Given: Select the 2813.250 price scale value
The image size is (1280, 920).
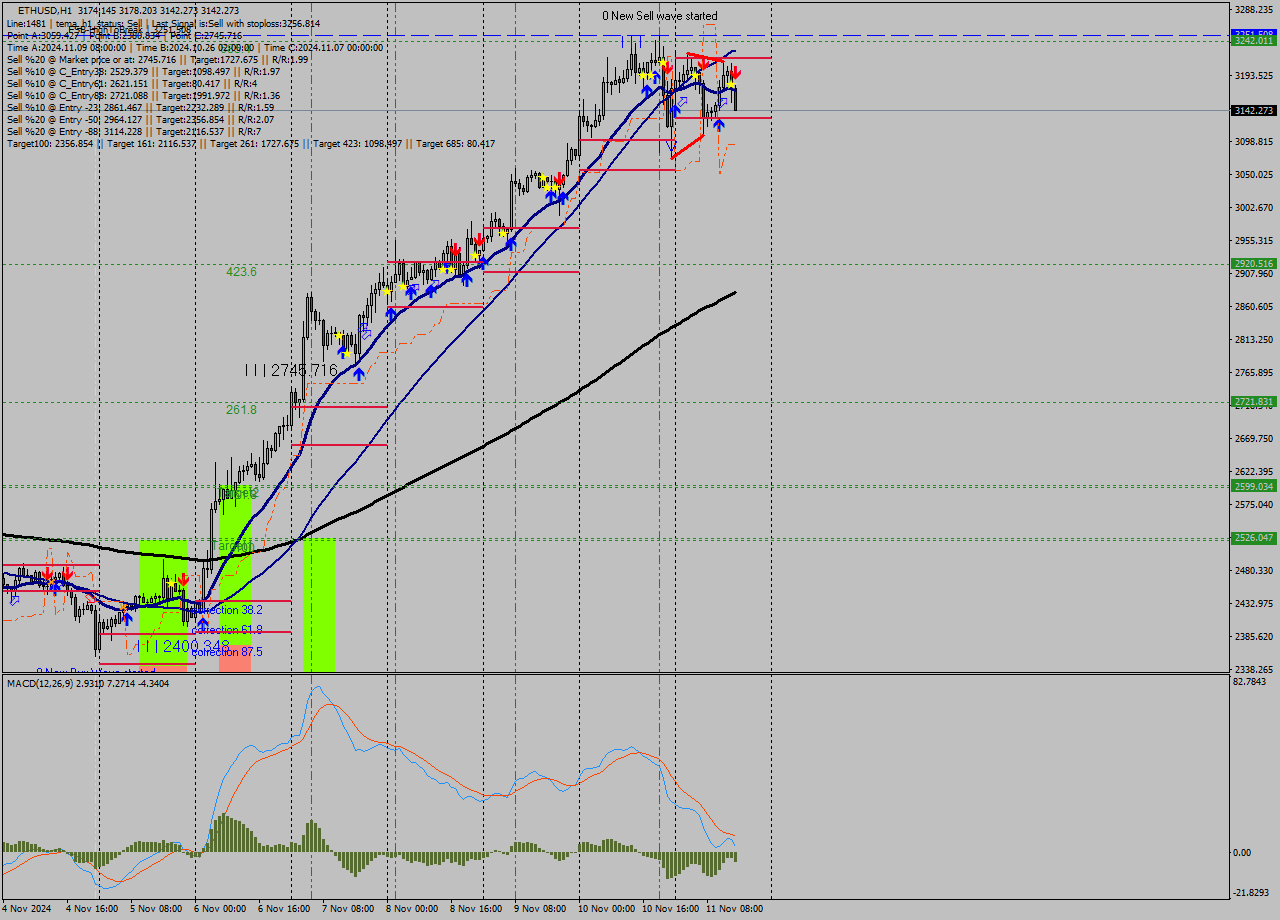Looking at the screenshot, I should tap(1254, 340).
